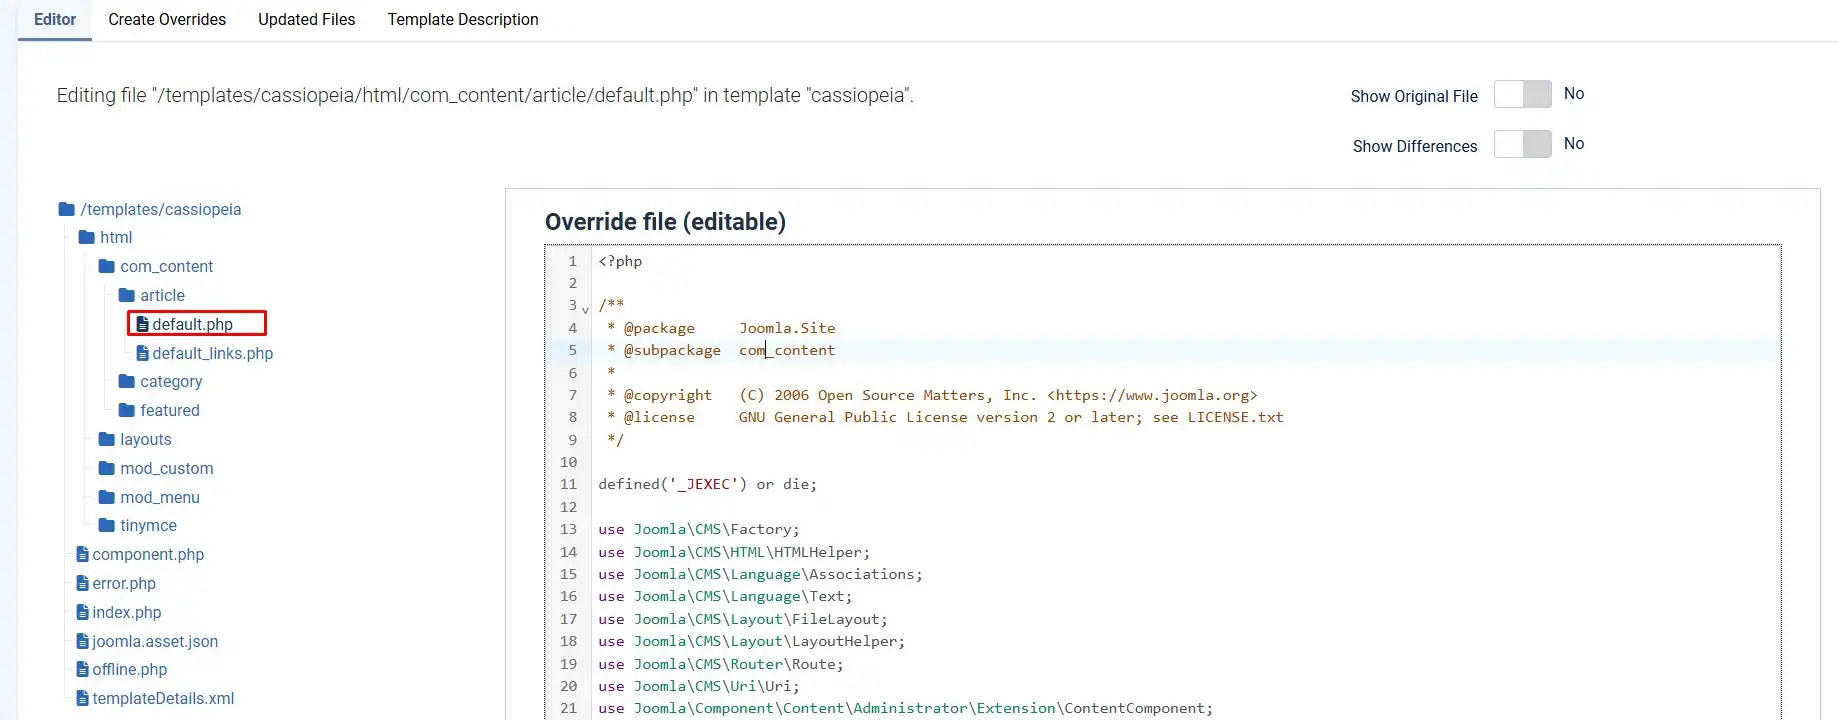Click the error.php file icon
Screen dimensions: 1838x720
(83, 583)
